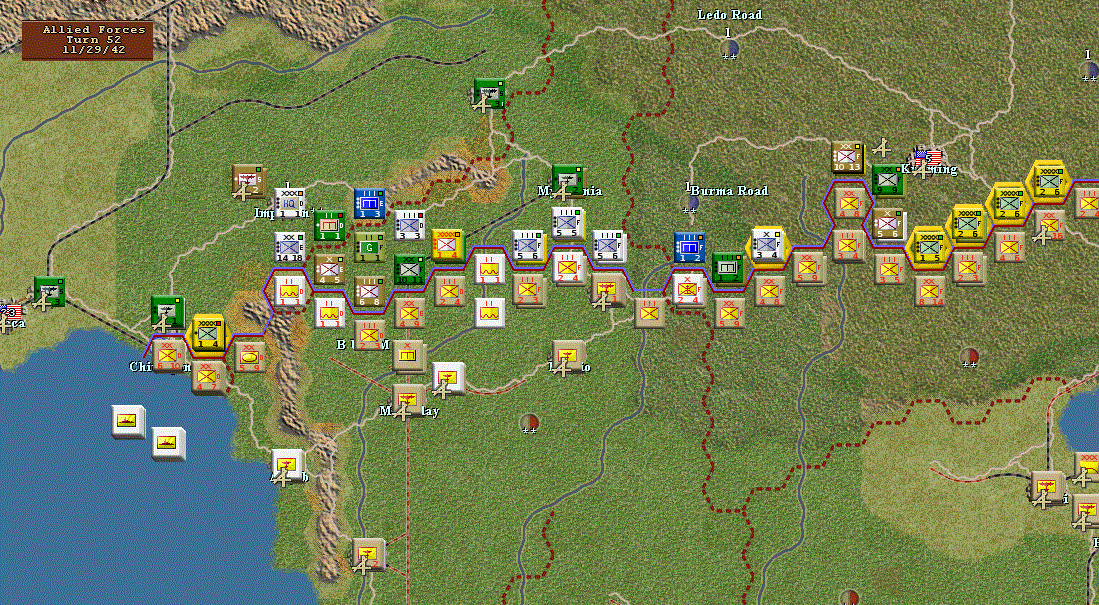Select the enemy division rated 3-5
This screenshot has height=605, width=1099.
tap(889, 269)
